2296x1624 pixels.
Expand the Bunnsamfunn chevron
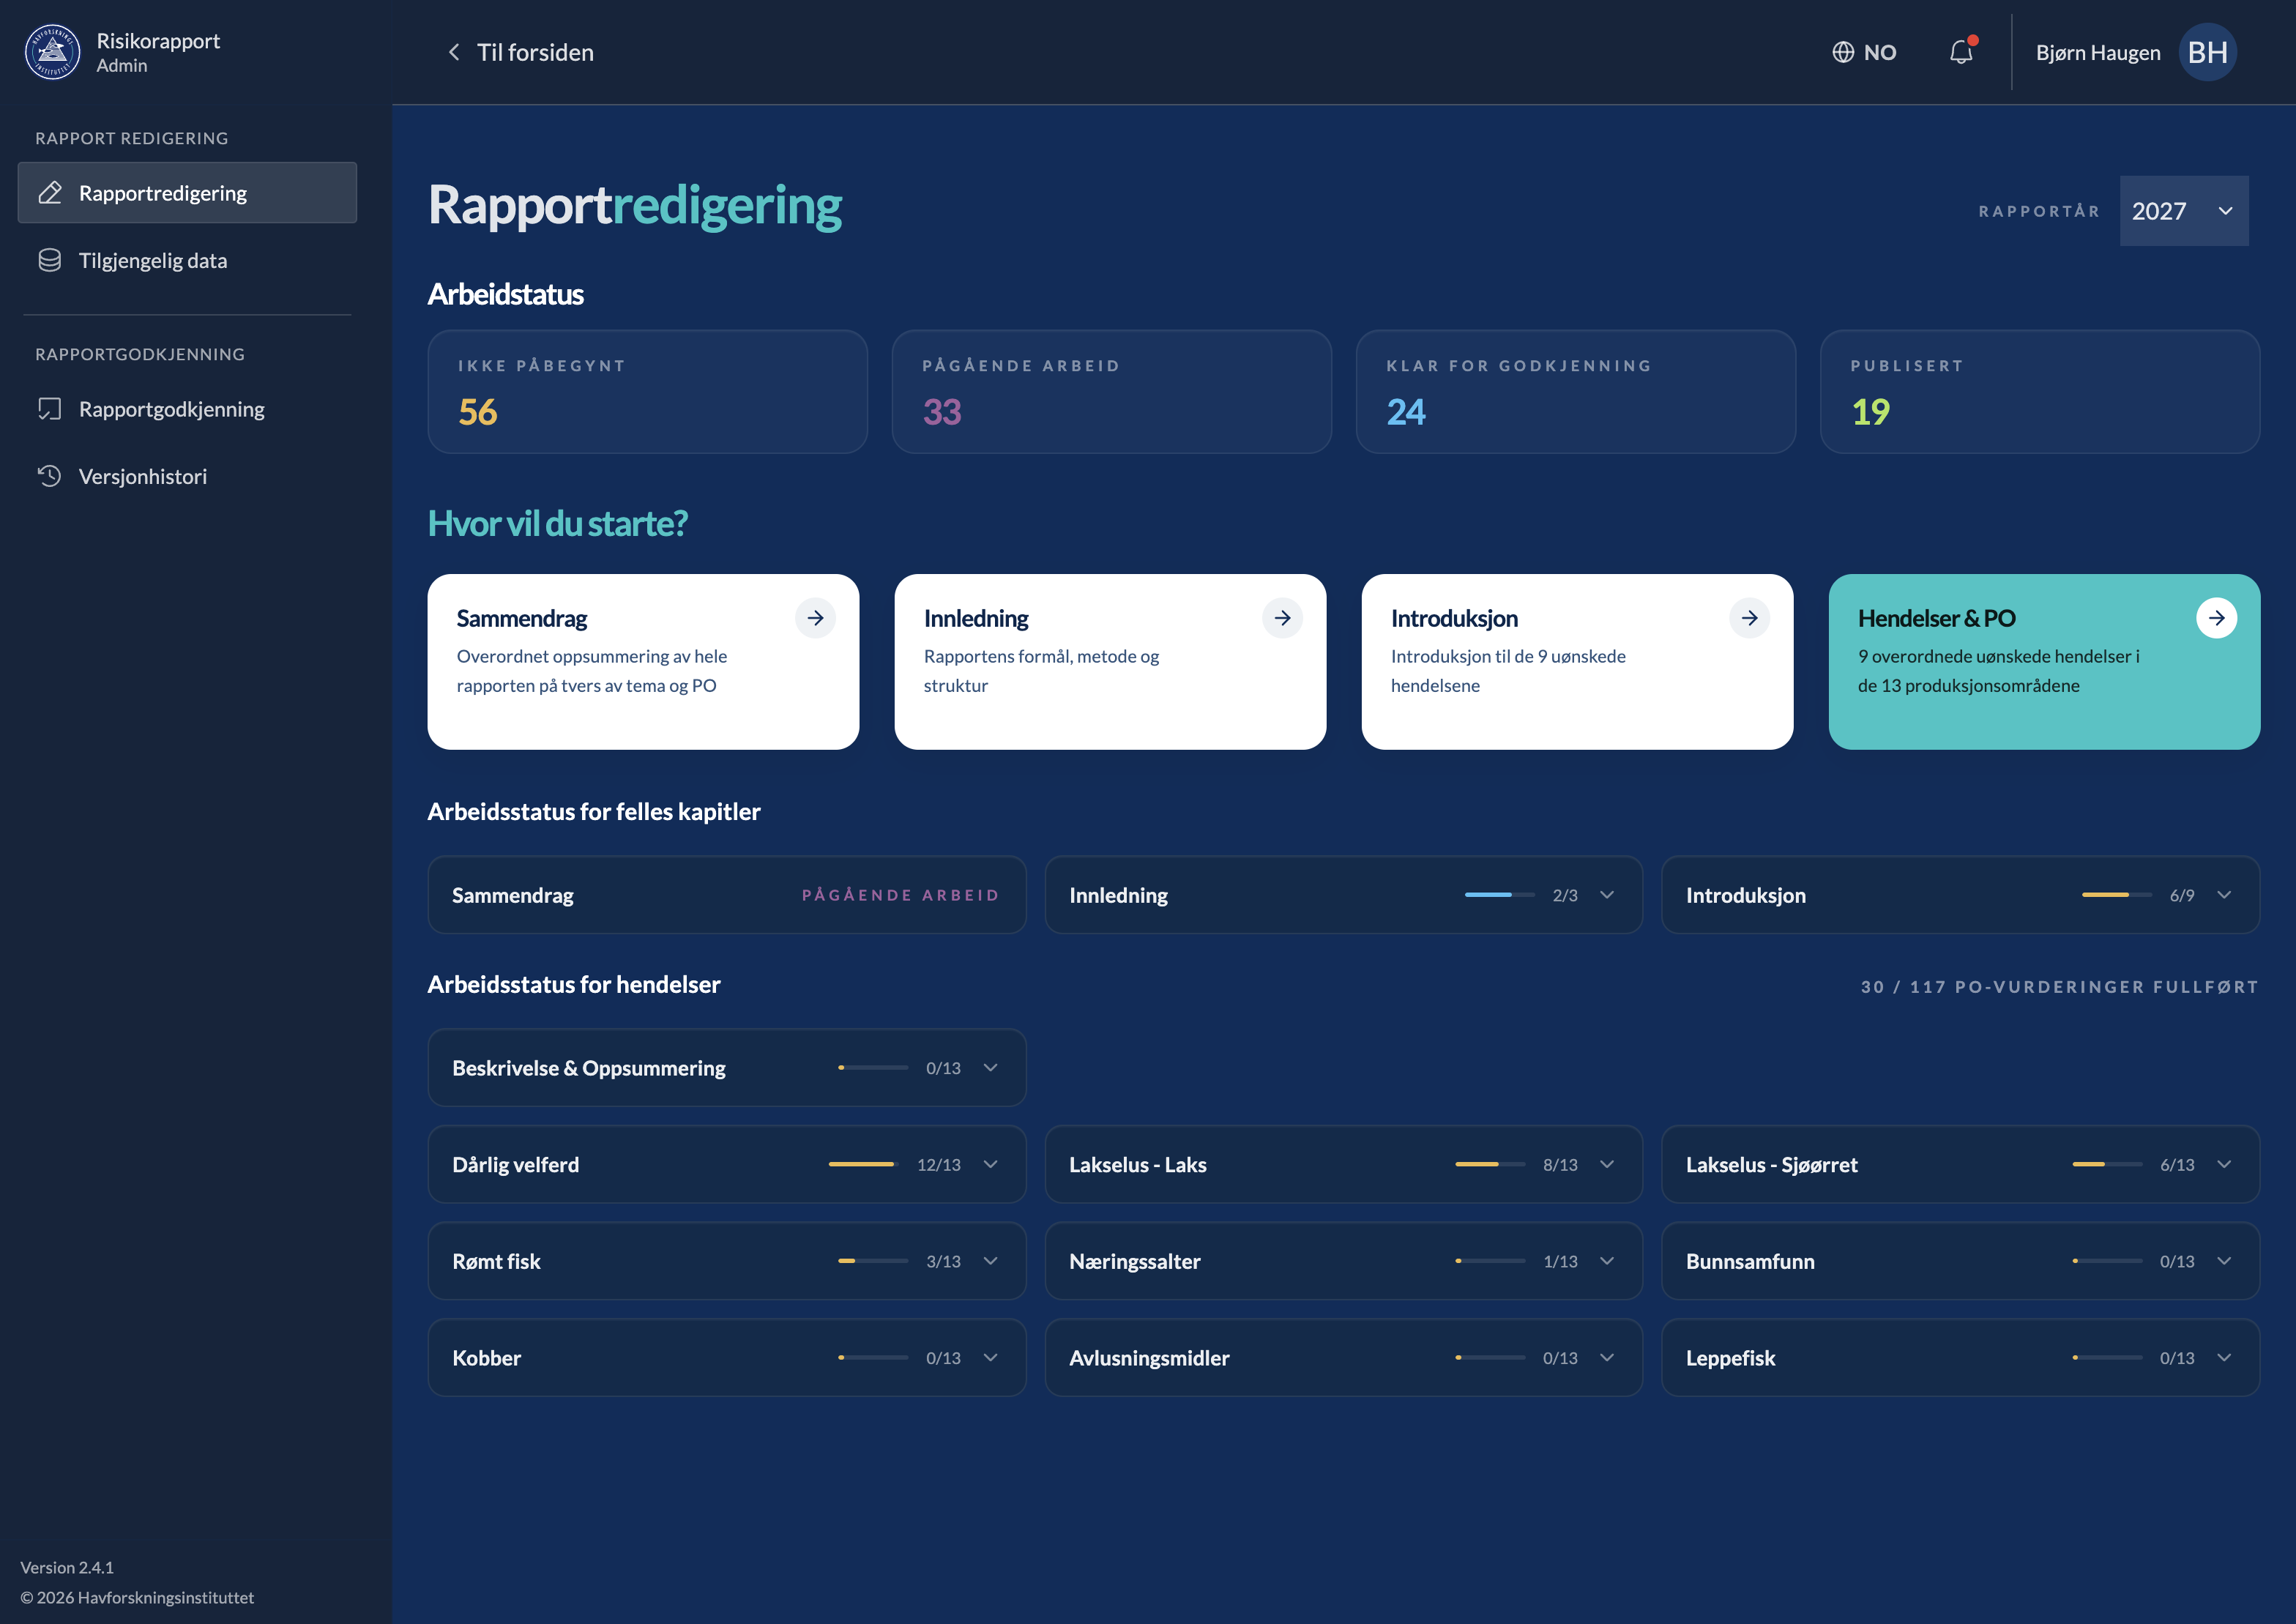tap(2224, 1261)
